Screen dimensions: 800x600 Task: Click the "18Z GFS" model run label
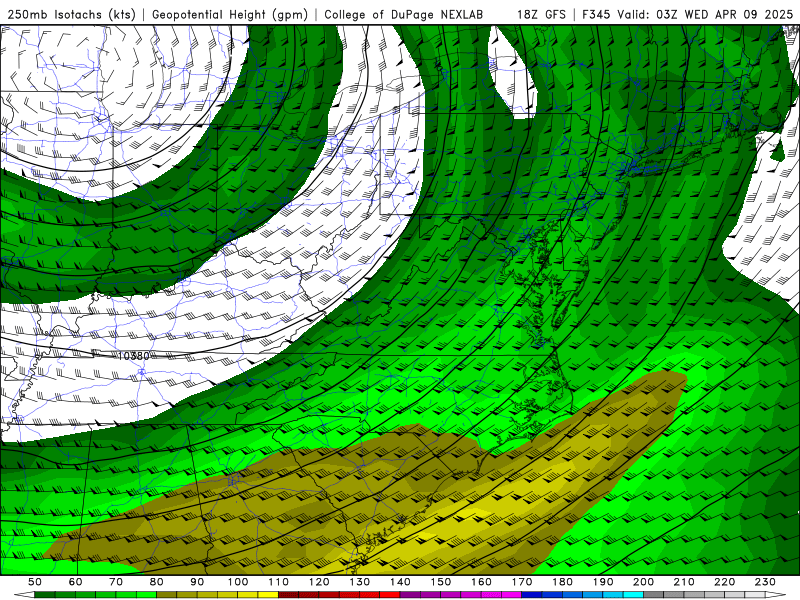click(541, 15)
